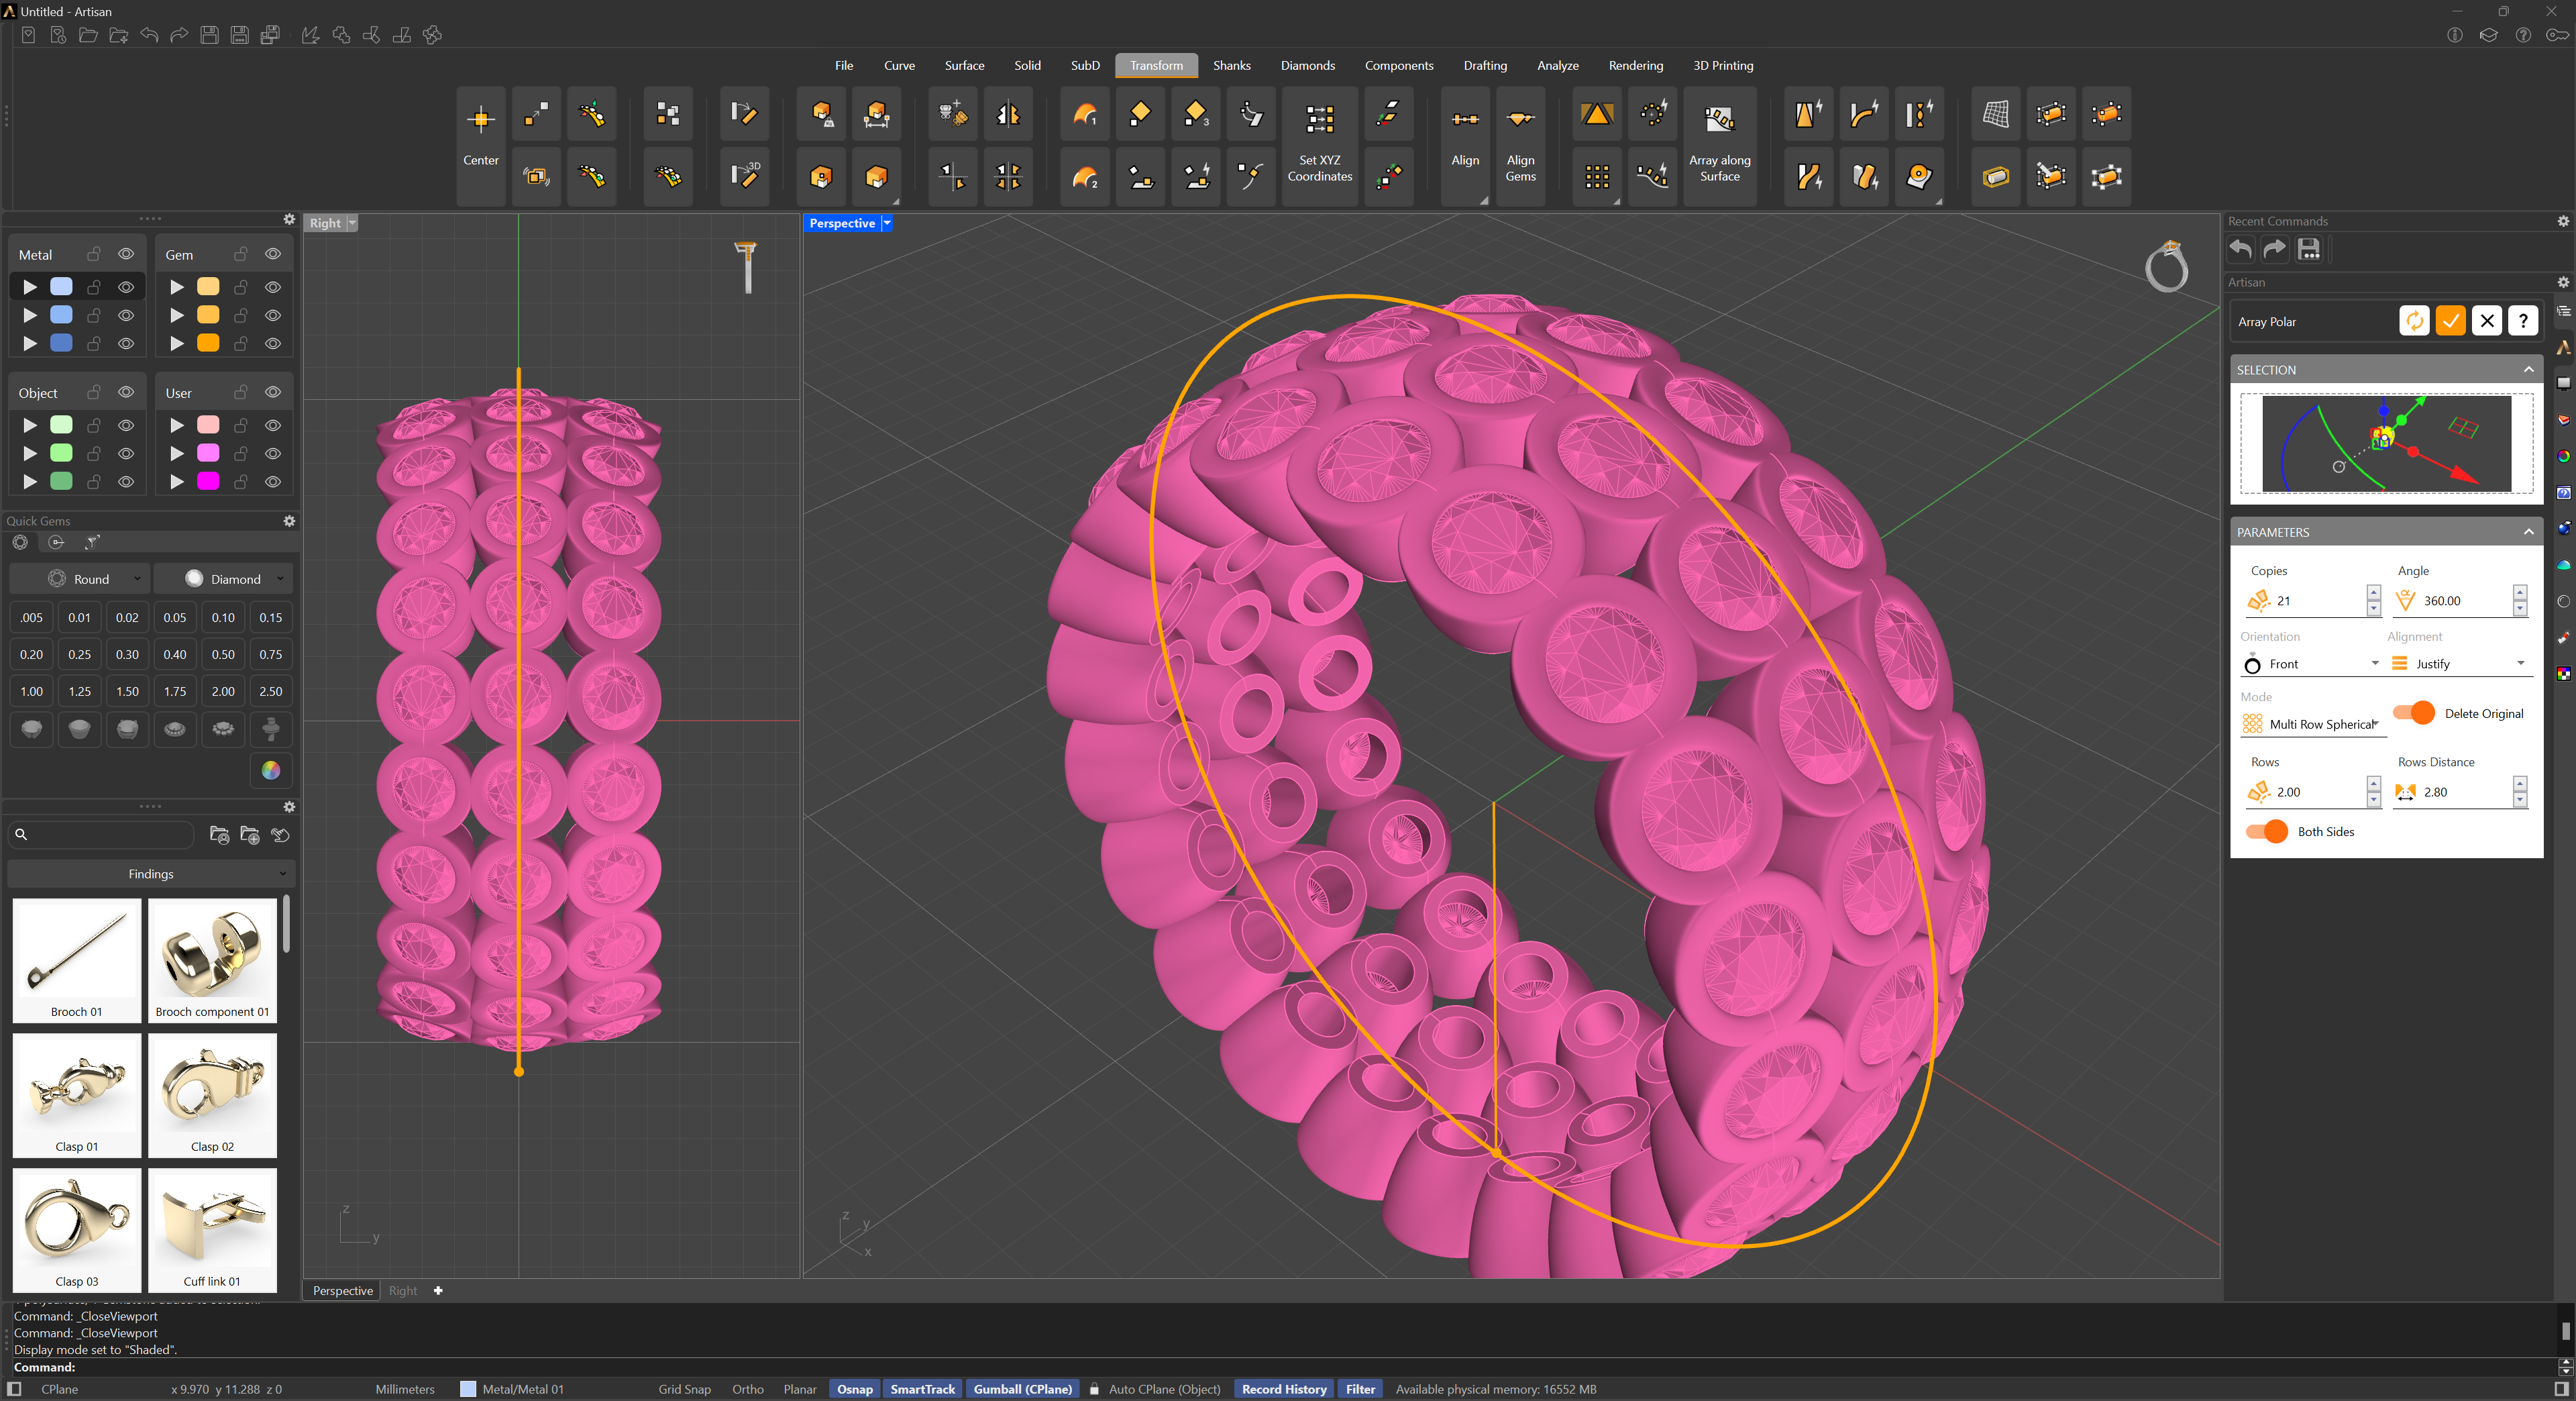Click the redo arrow in Recent Commands
Screen dimensions: 2576x1401
2275,249
